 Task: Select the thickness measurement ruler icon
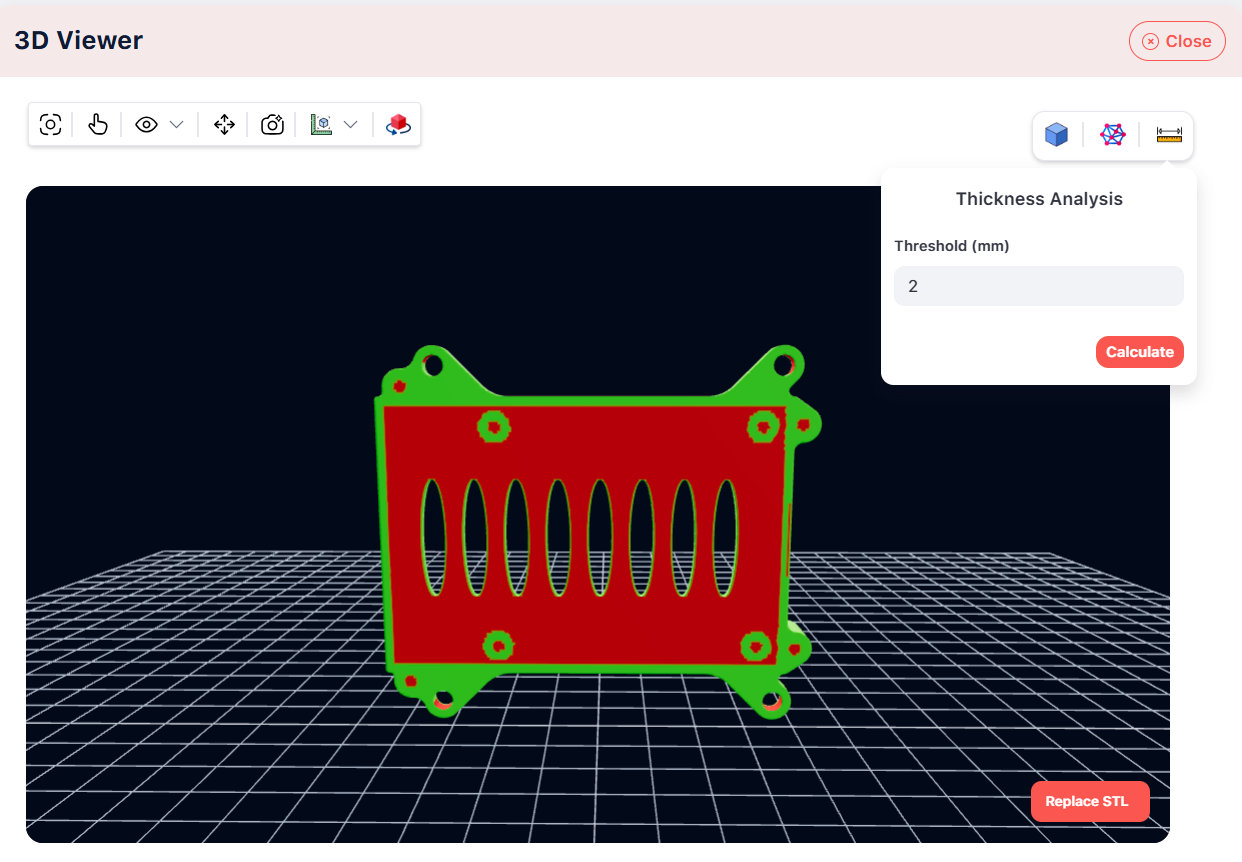(1169, 135)
